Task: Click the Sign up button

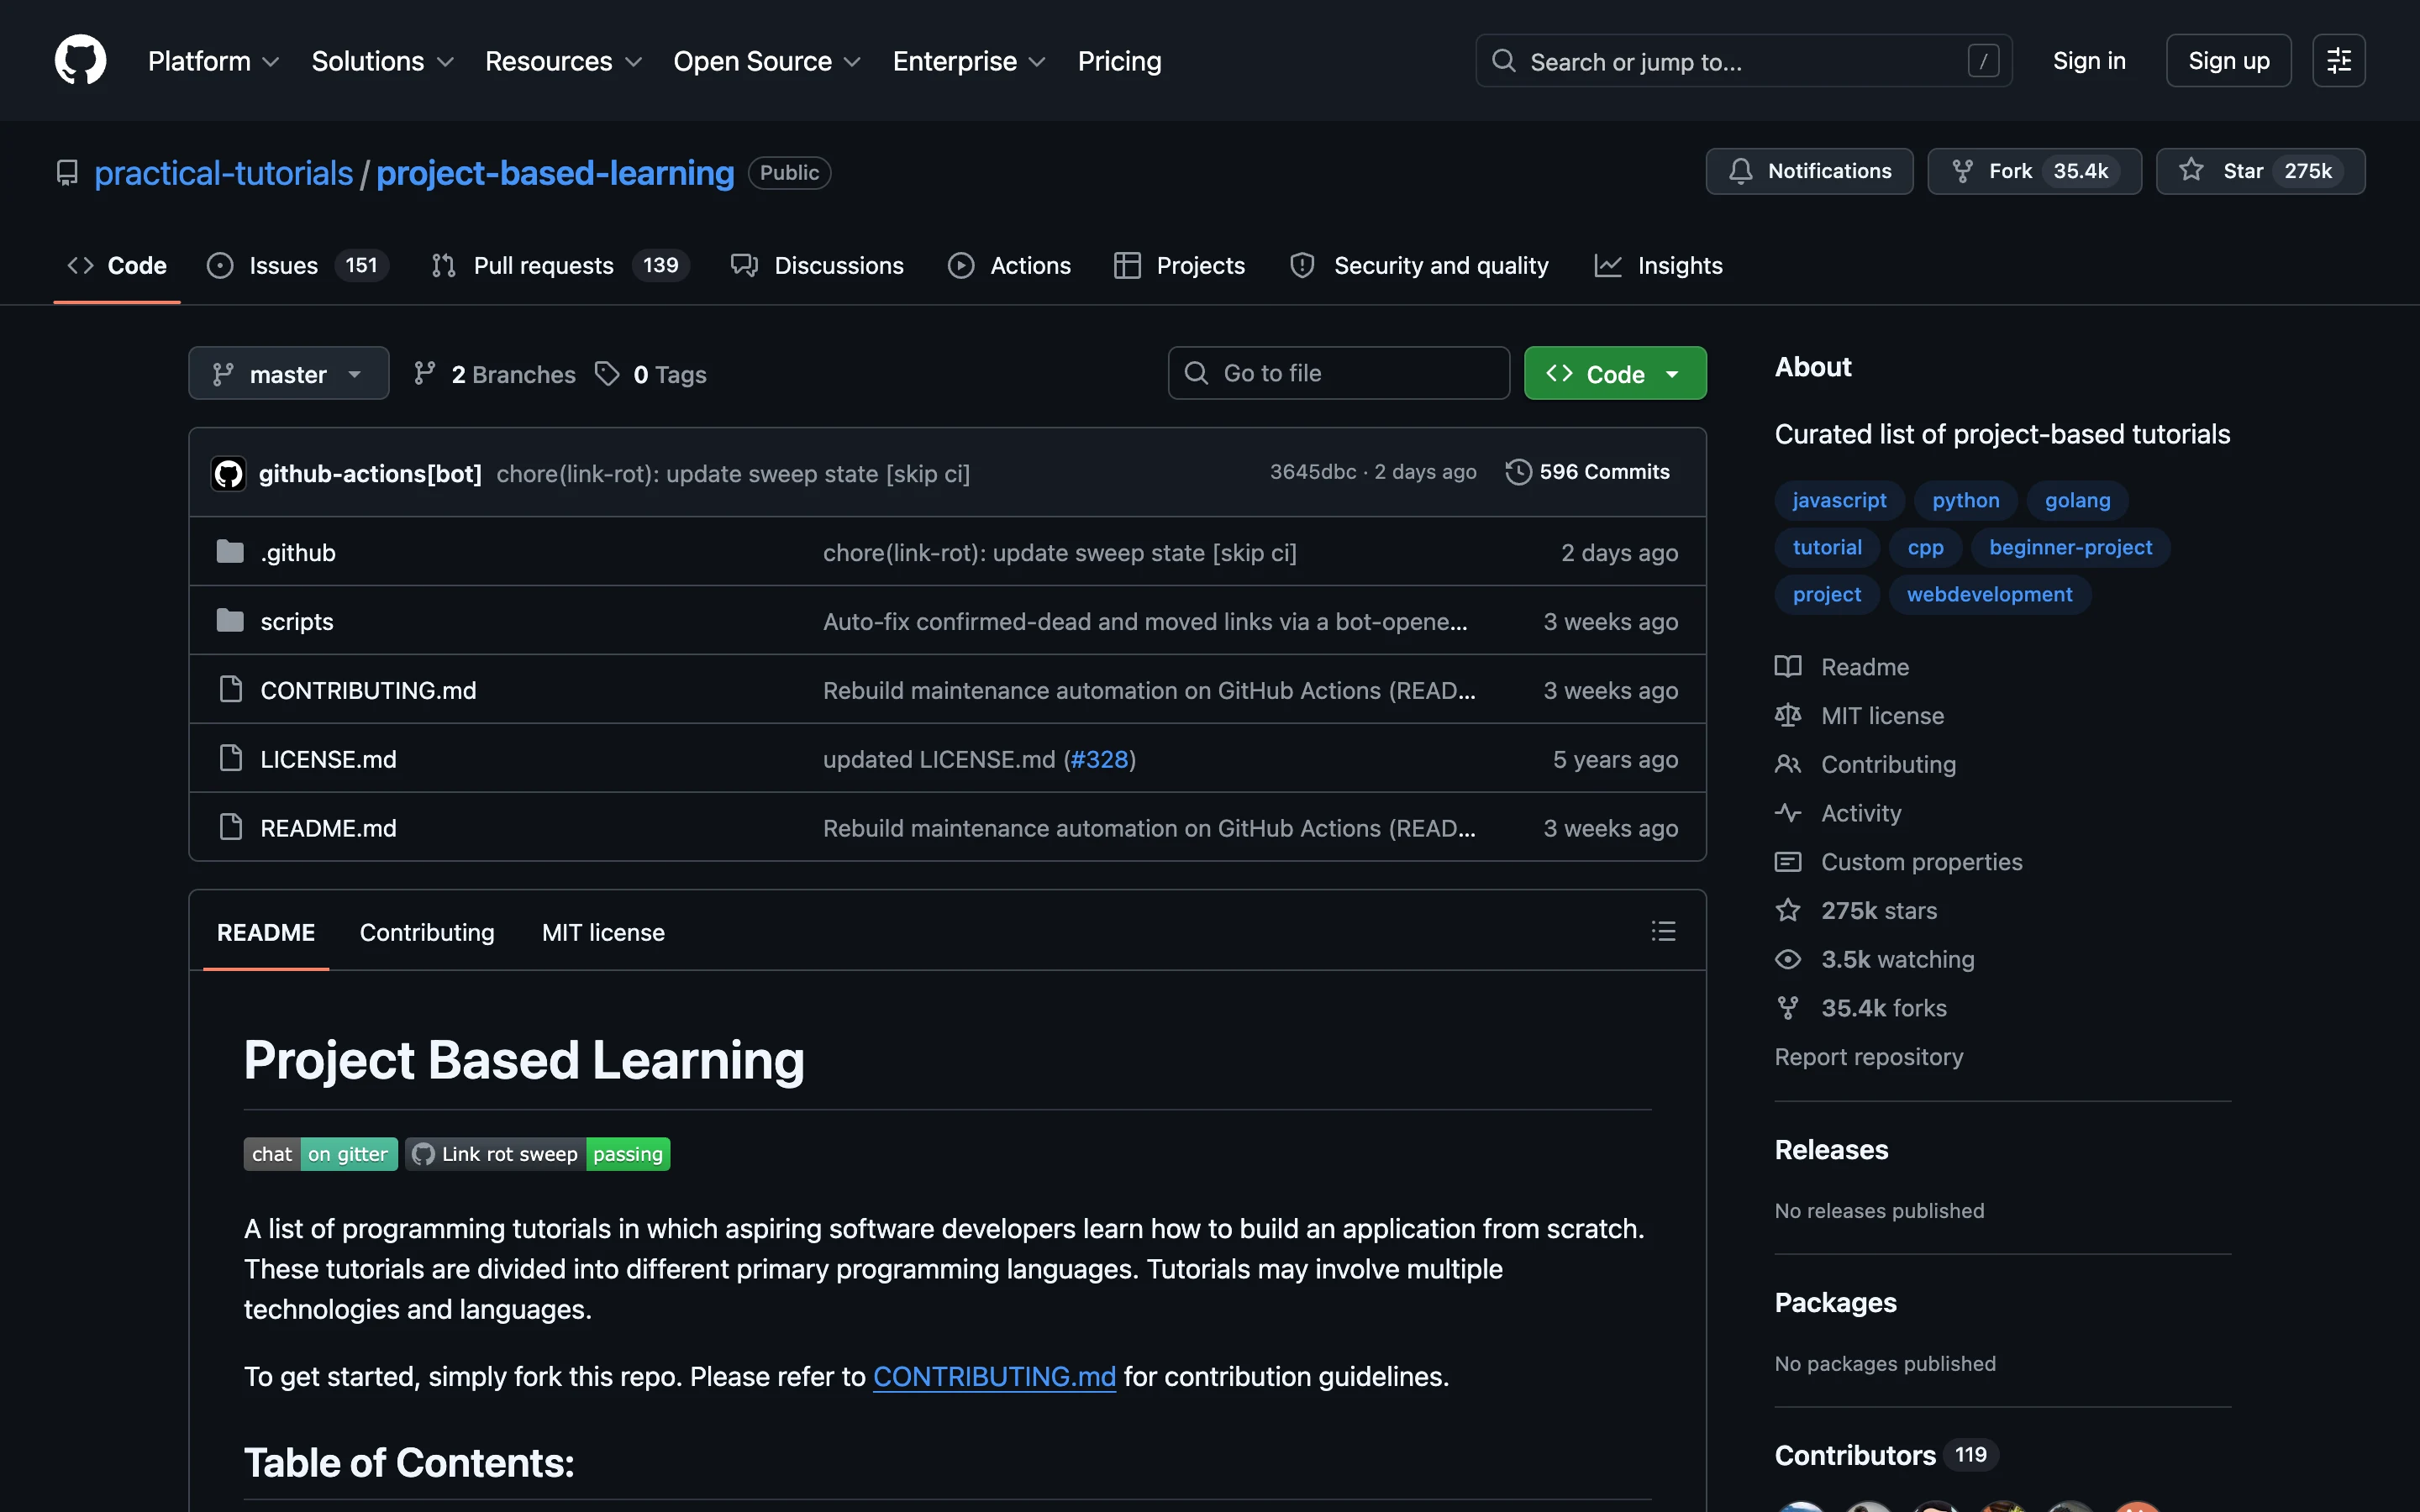Action: coord(2228,61)
